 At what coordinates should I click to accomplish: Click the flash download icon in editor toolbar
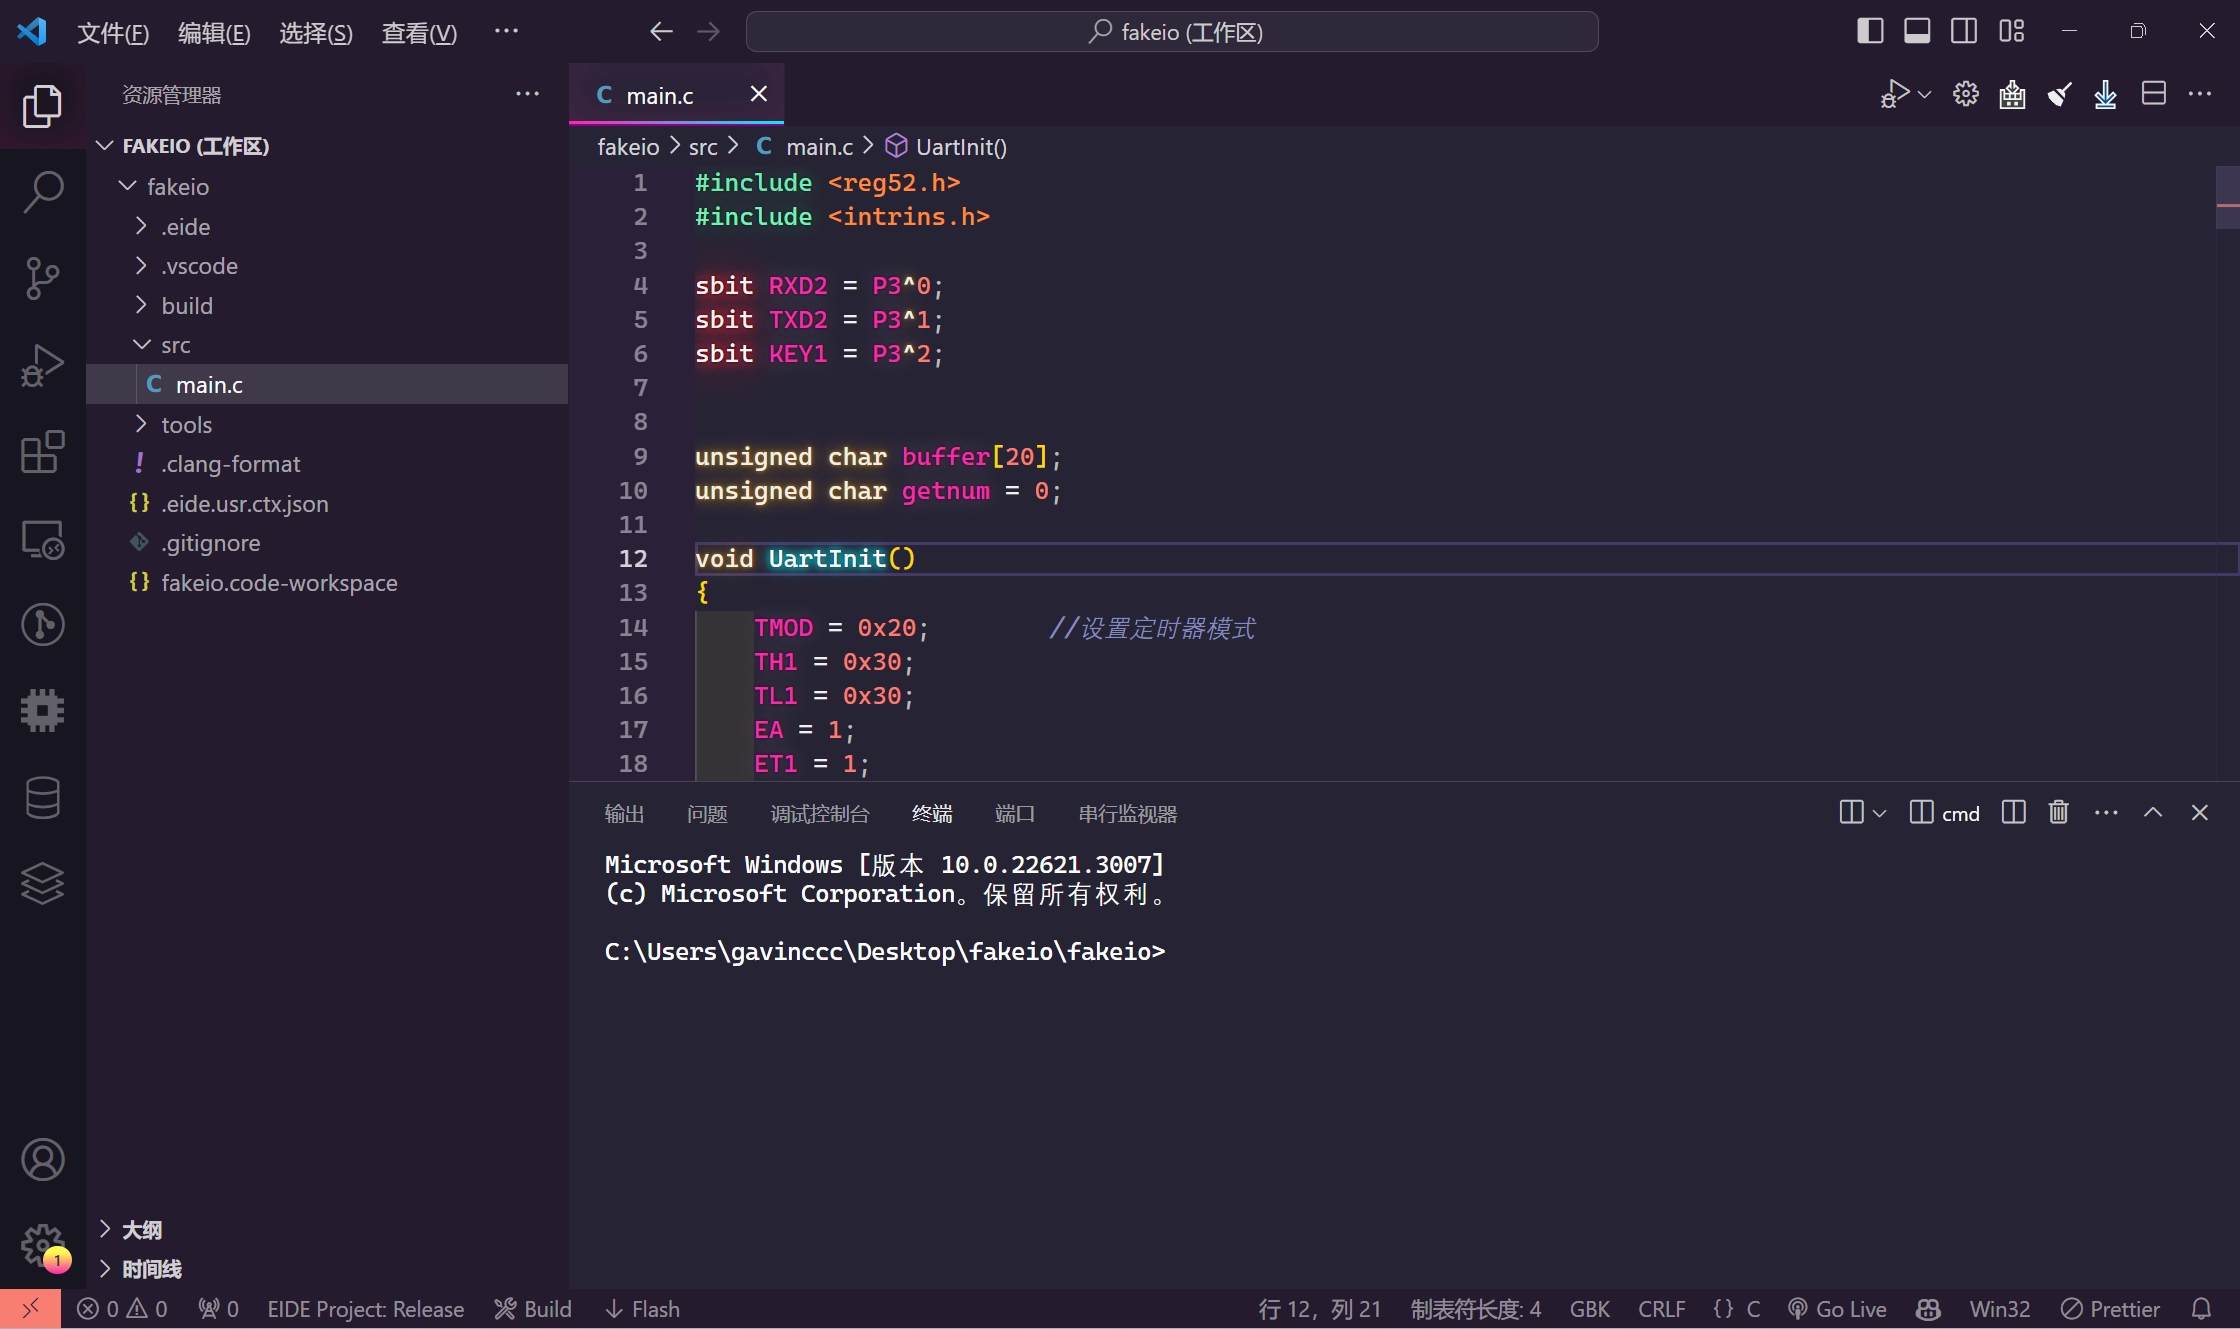(2105, 94)
